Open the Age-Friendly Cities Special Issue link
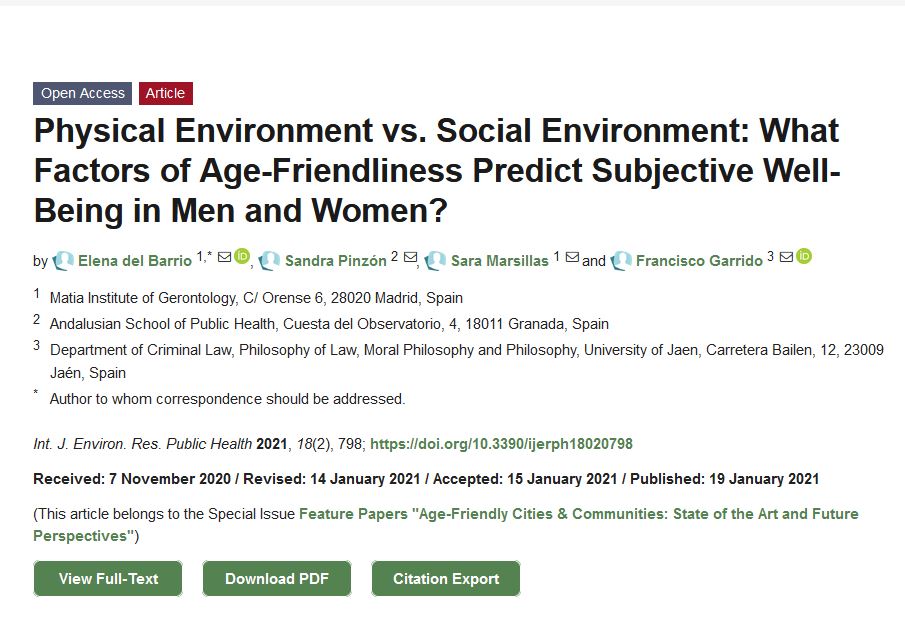 [578, 514]
